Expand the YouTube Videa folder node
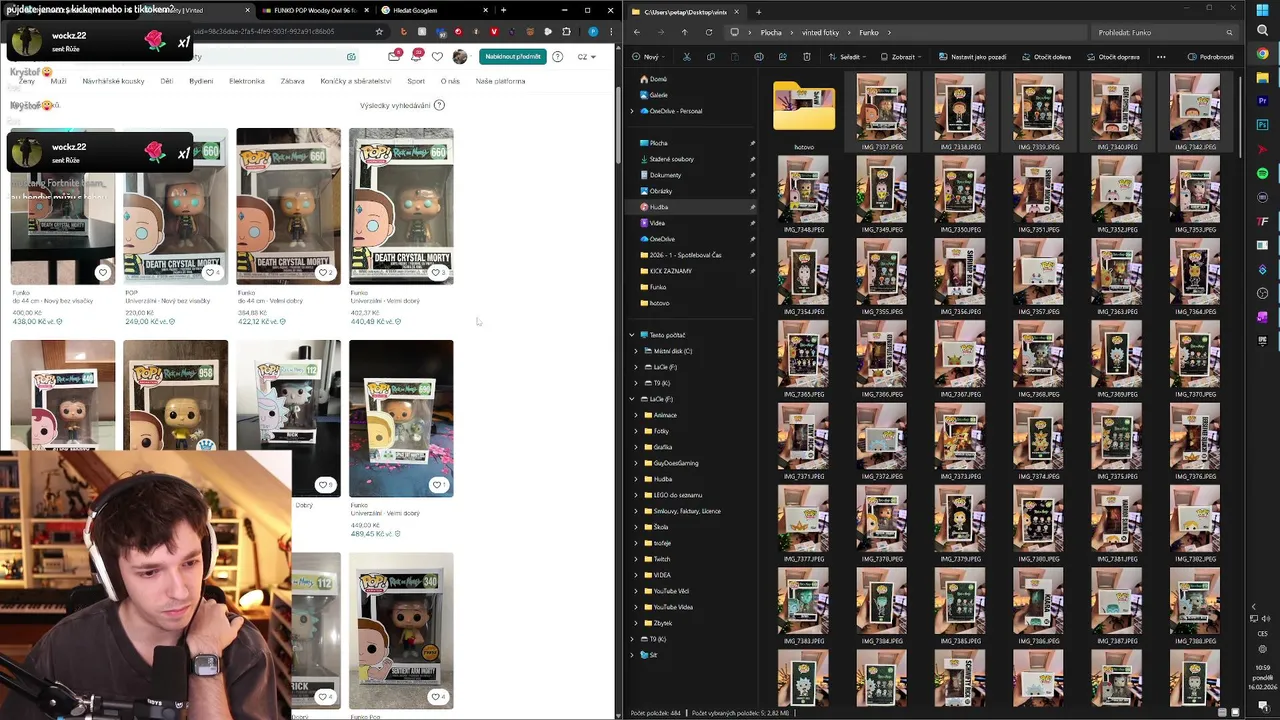Viewport: 1280px width, 720px height. pos(636,607)
